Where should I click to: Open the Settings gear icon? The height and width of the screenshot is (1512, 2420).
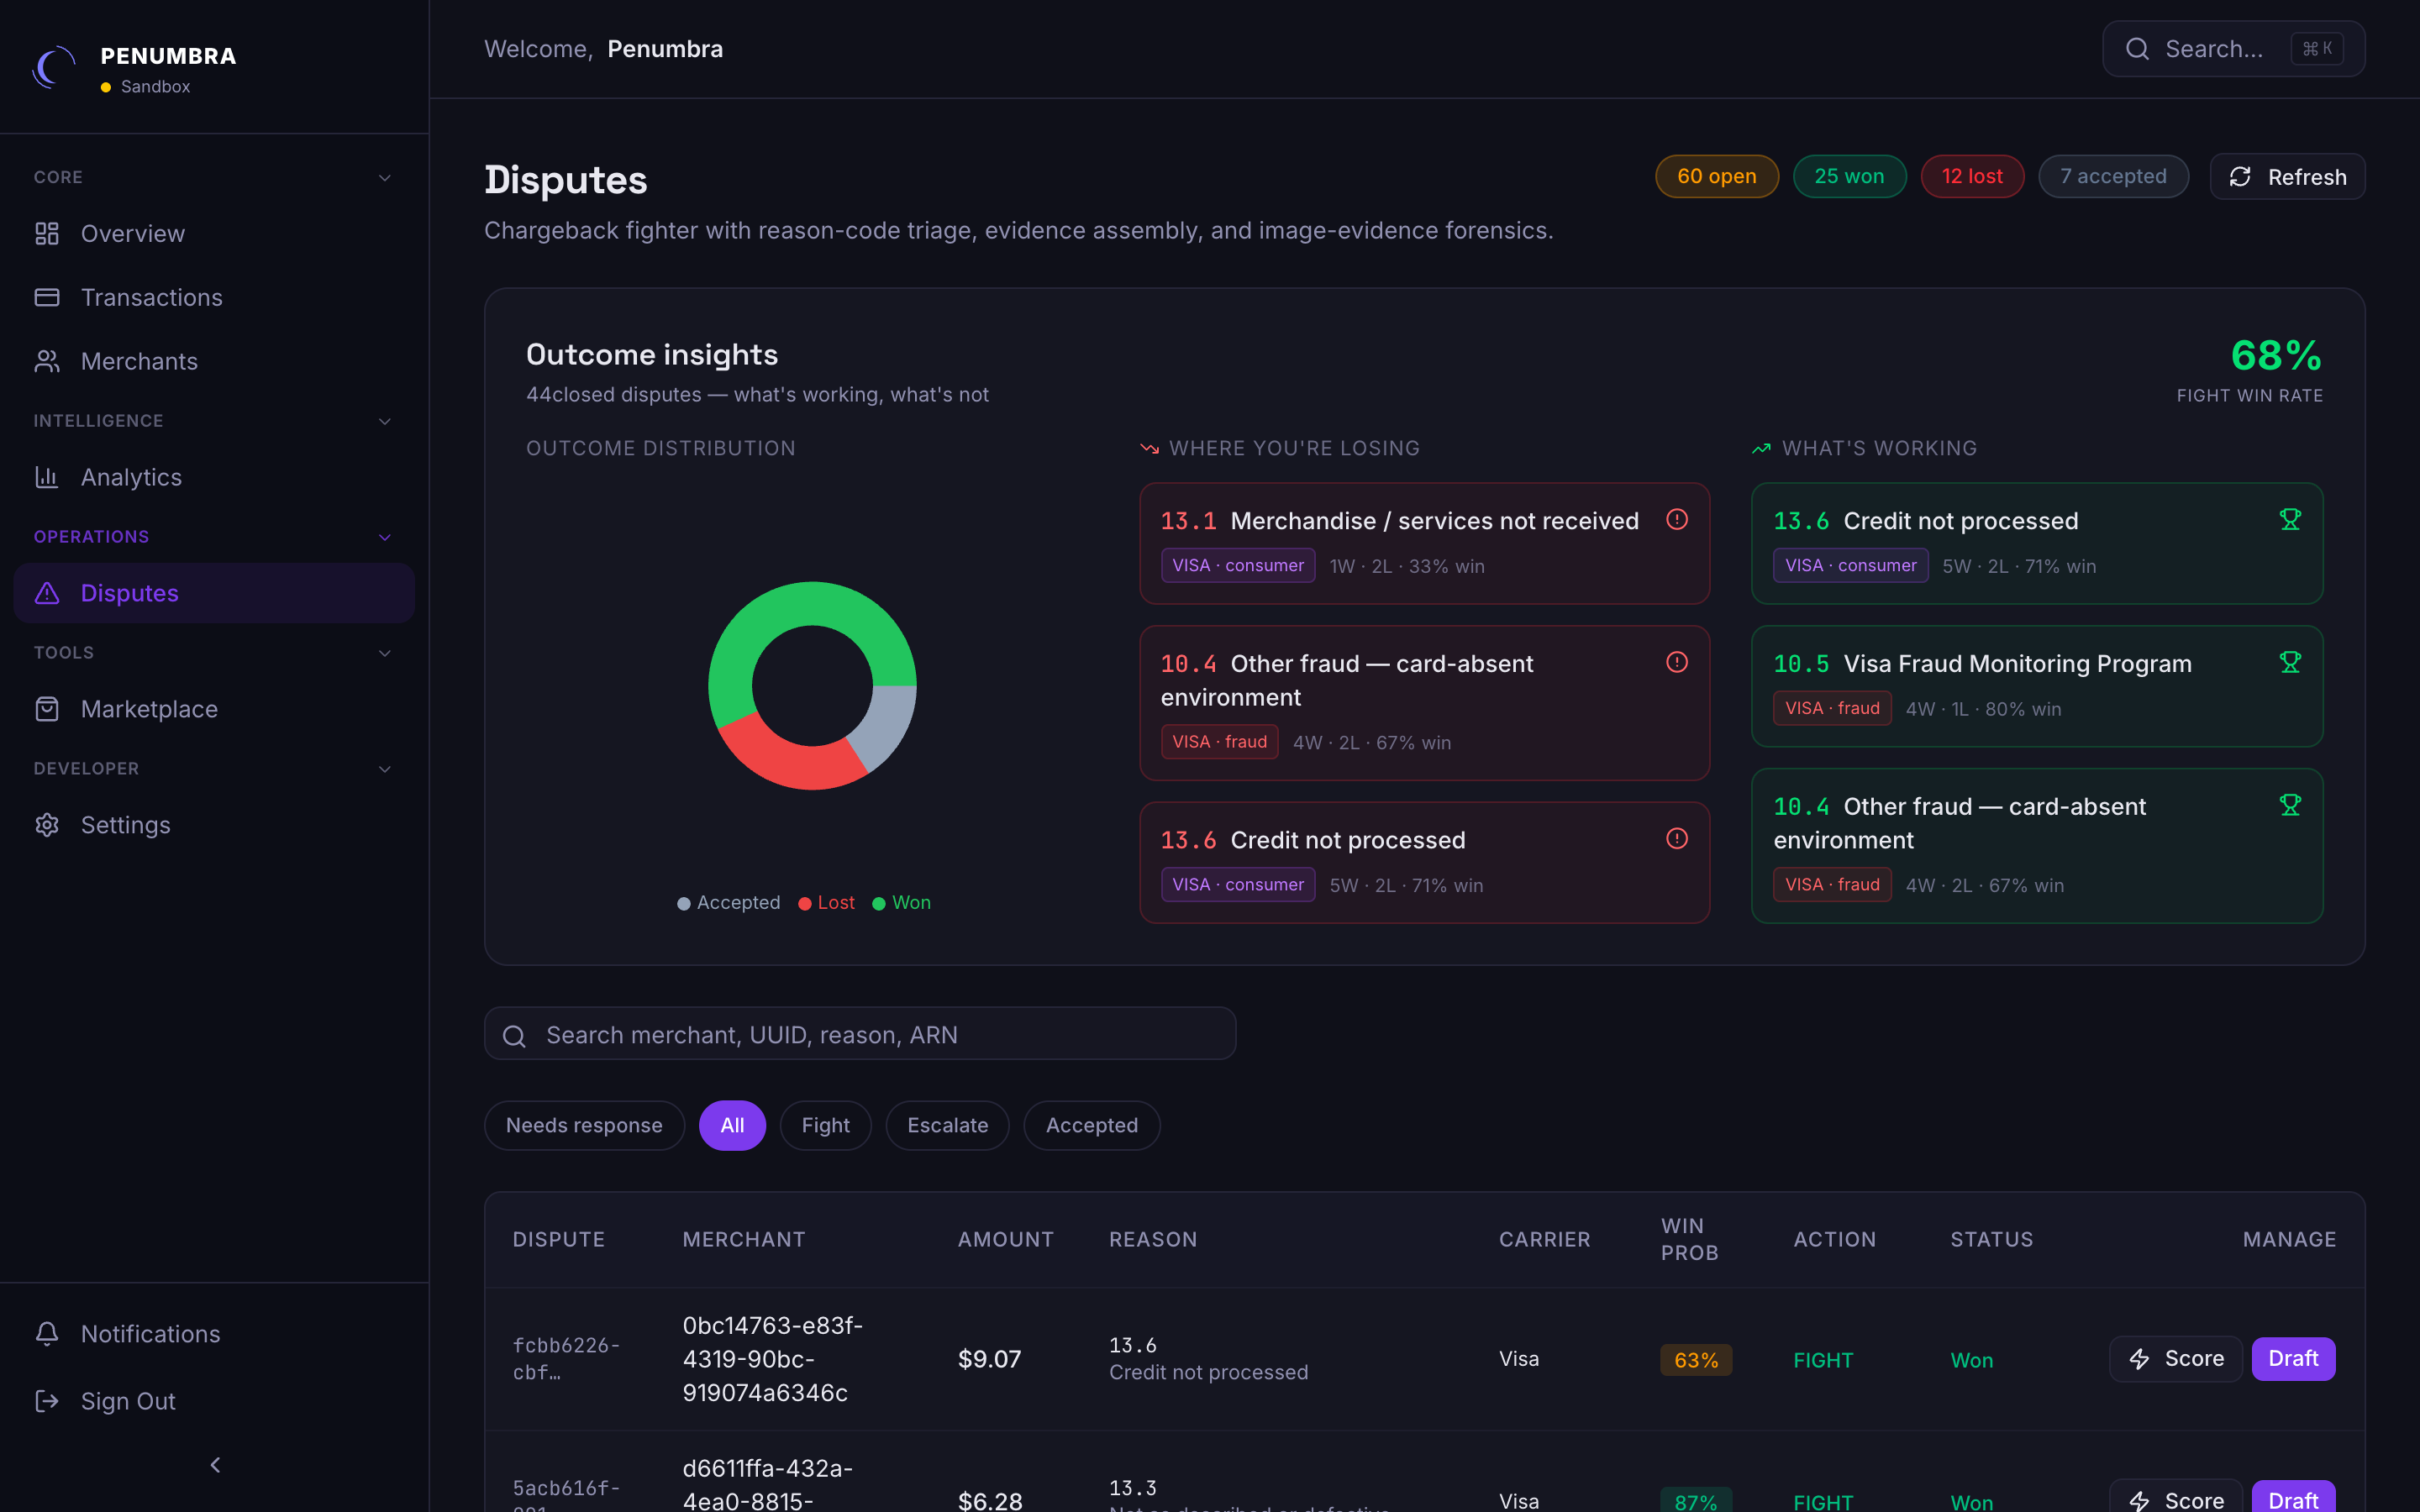(x=47, y=825)
